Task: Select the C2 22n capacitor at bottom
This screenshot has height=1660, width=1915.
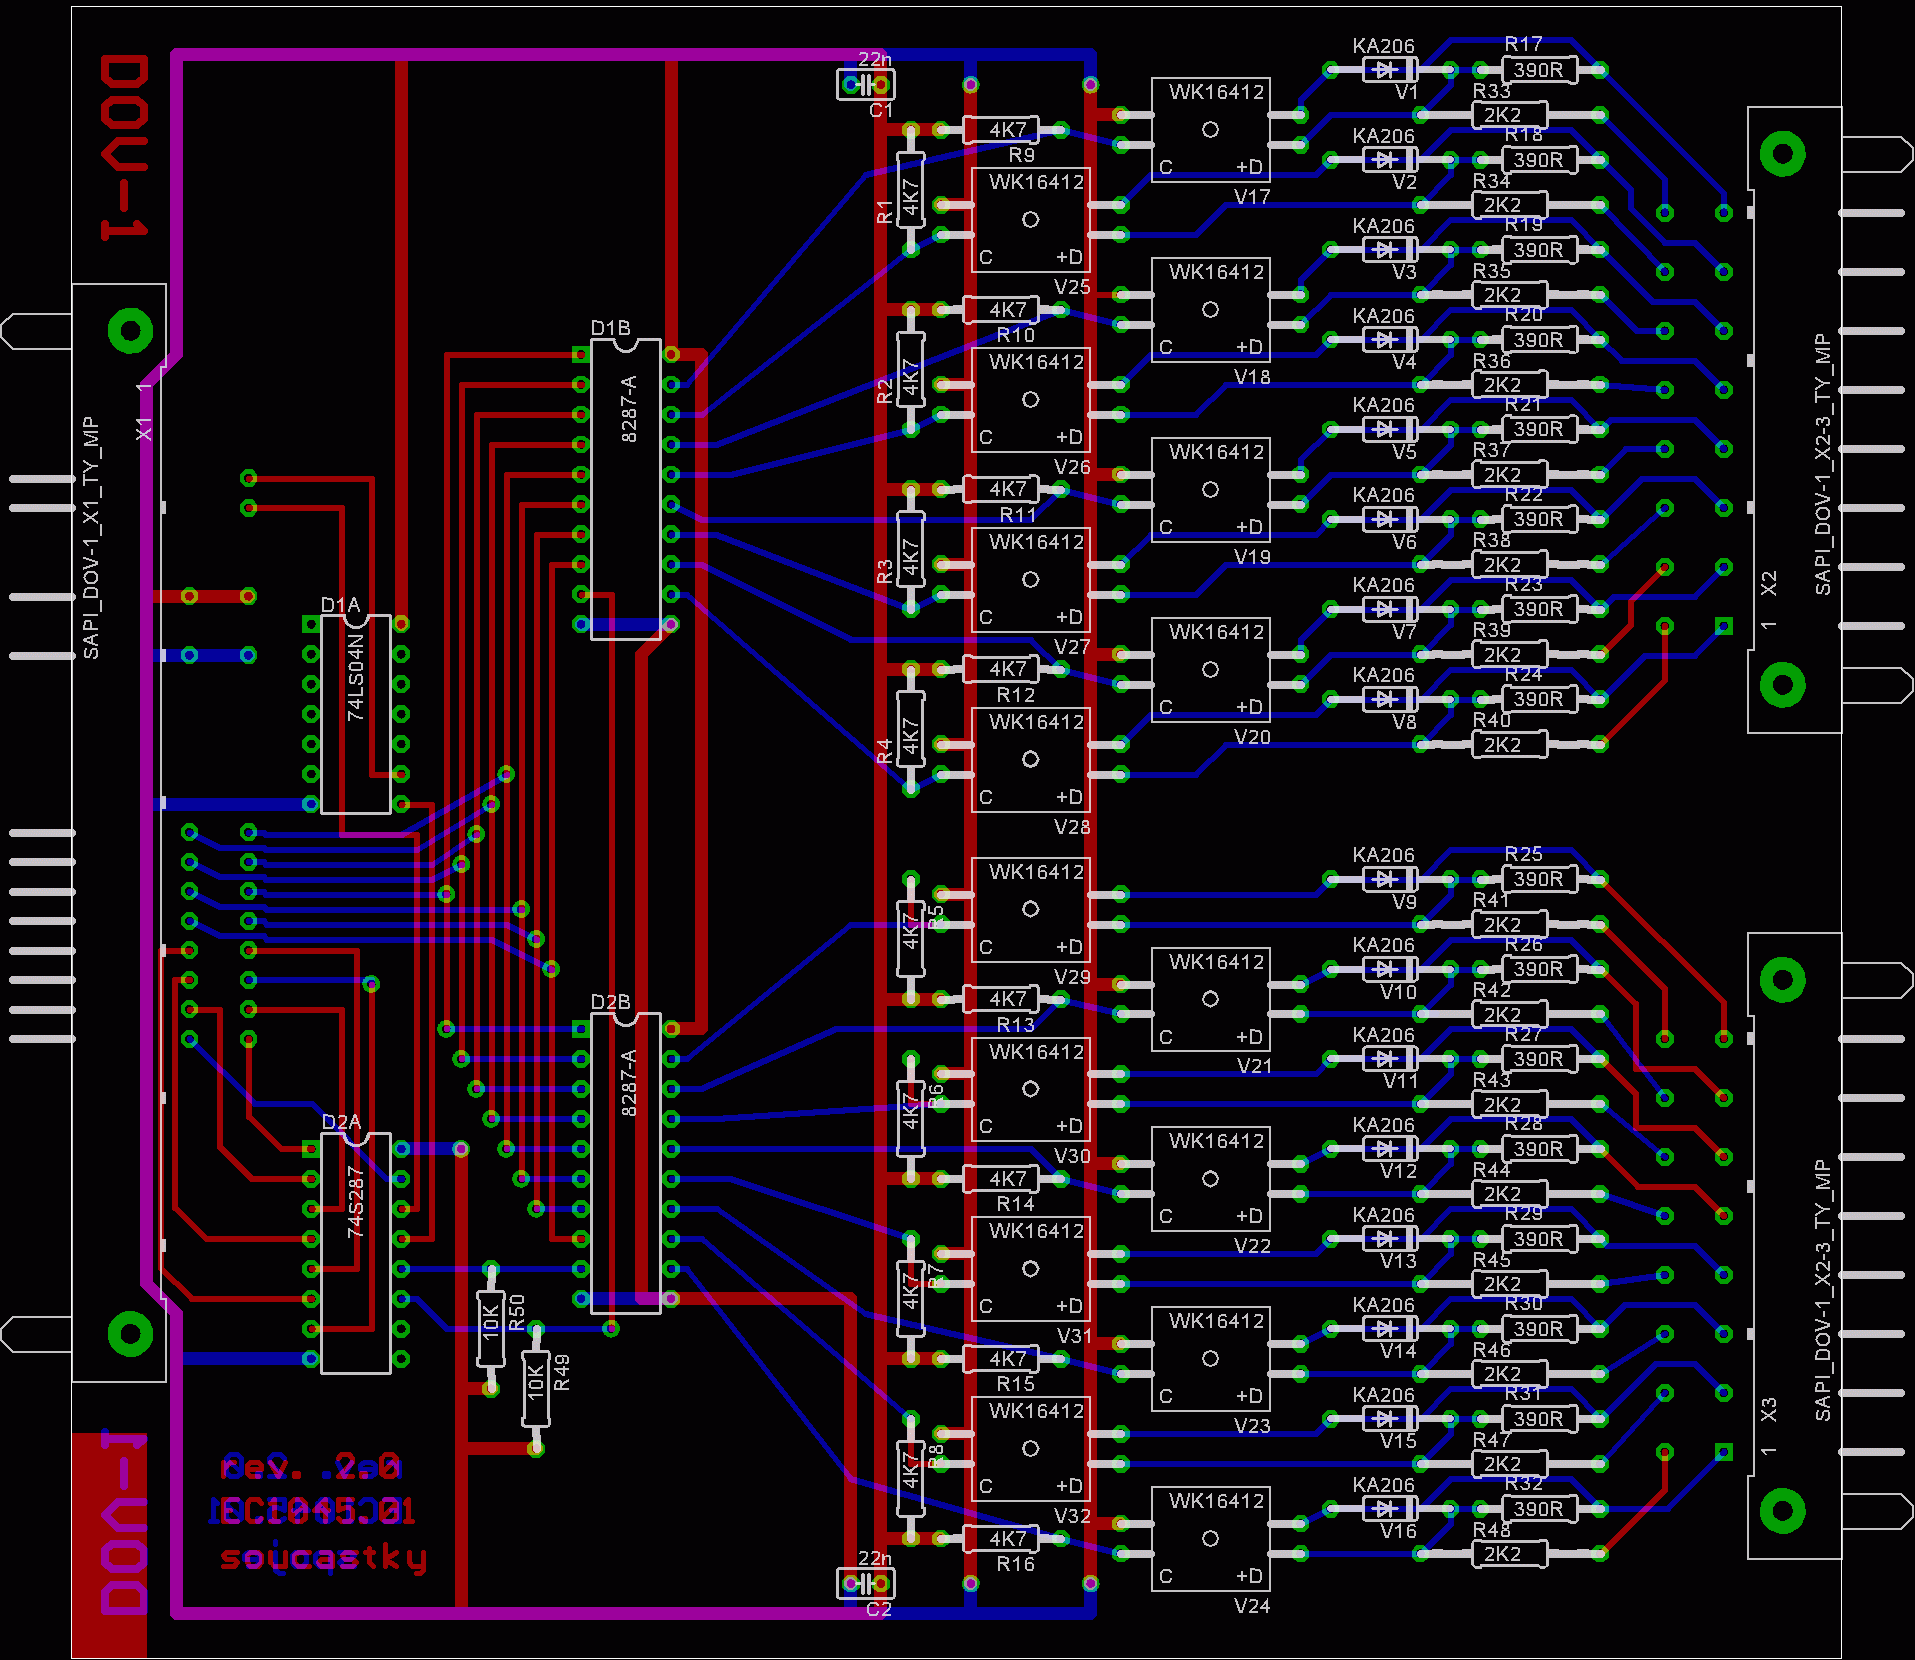Action: point(865,1583)
